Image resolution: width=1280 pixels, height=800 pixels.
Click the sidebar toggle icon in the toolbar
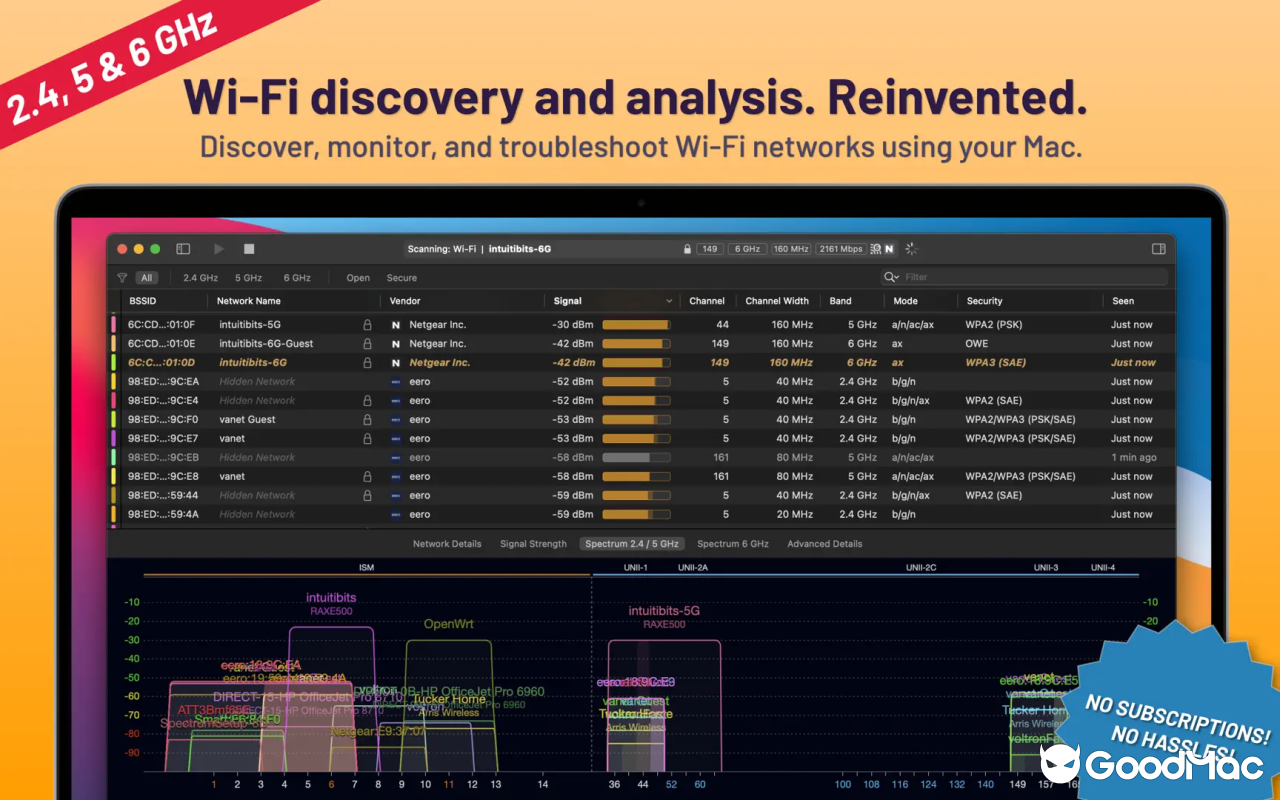point(183,249)
